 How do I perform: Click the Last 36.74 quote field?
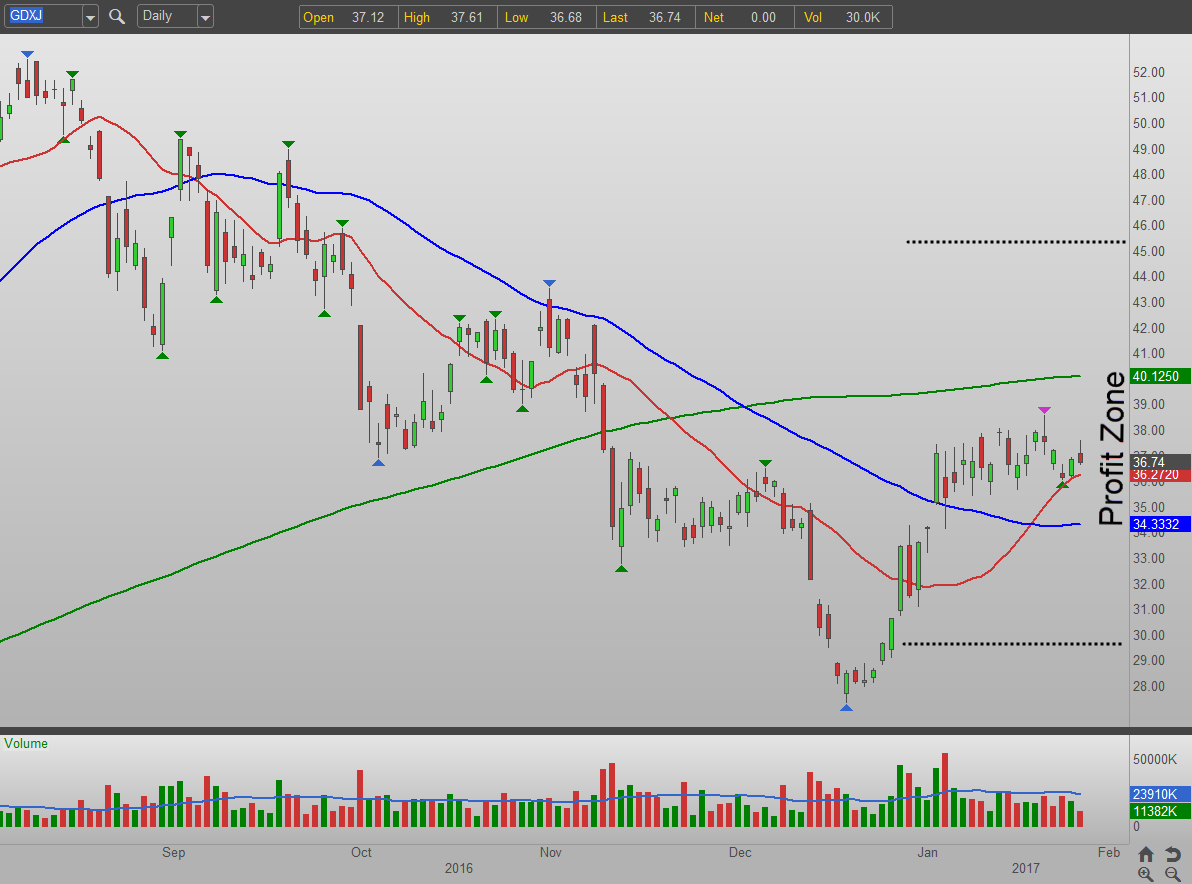tap(645, 17)
